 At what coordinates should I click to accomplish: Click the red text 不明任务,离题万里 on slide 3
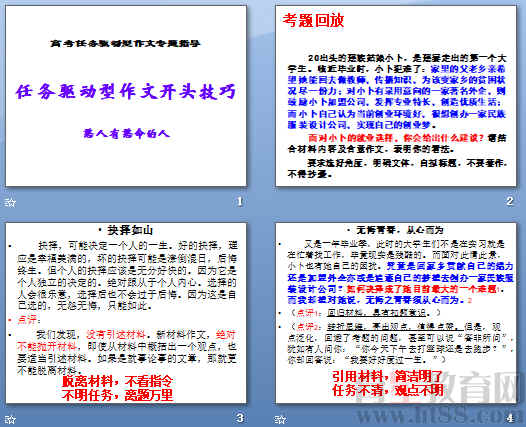coord(117,395)
